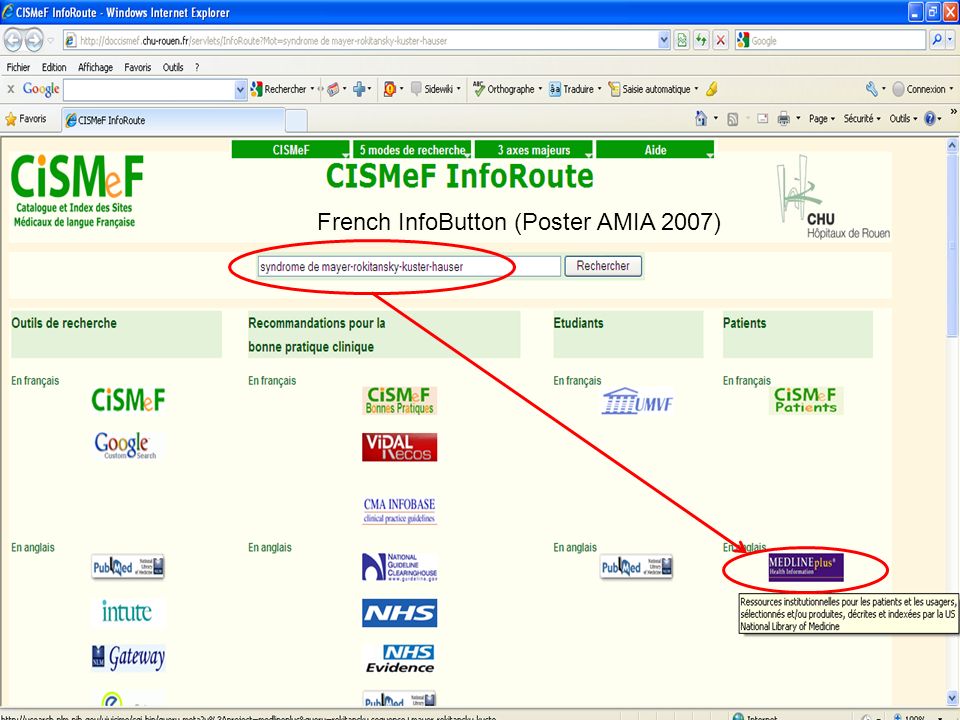Click the browser URL address bar
The height and width of the screenshot is (720, 960).
[x=361, y=41]
